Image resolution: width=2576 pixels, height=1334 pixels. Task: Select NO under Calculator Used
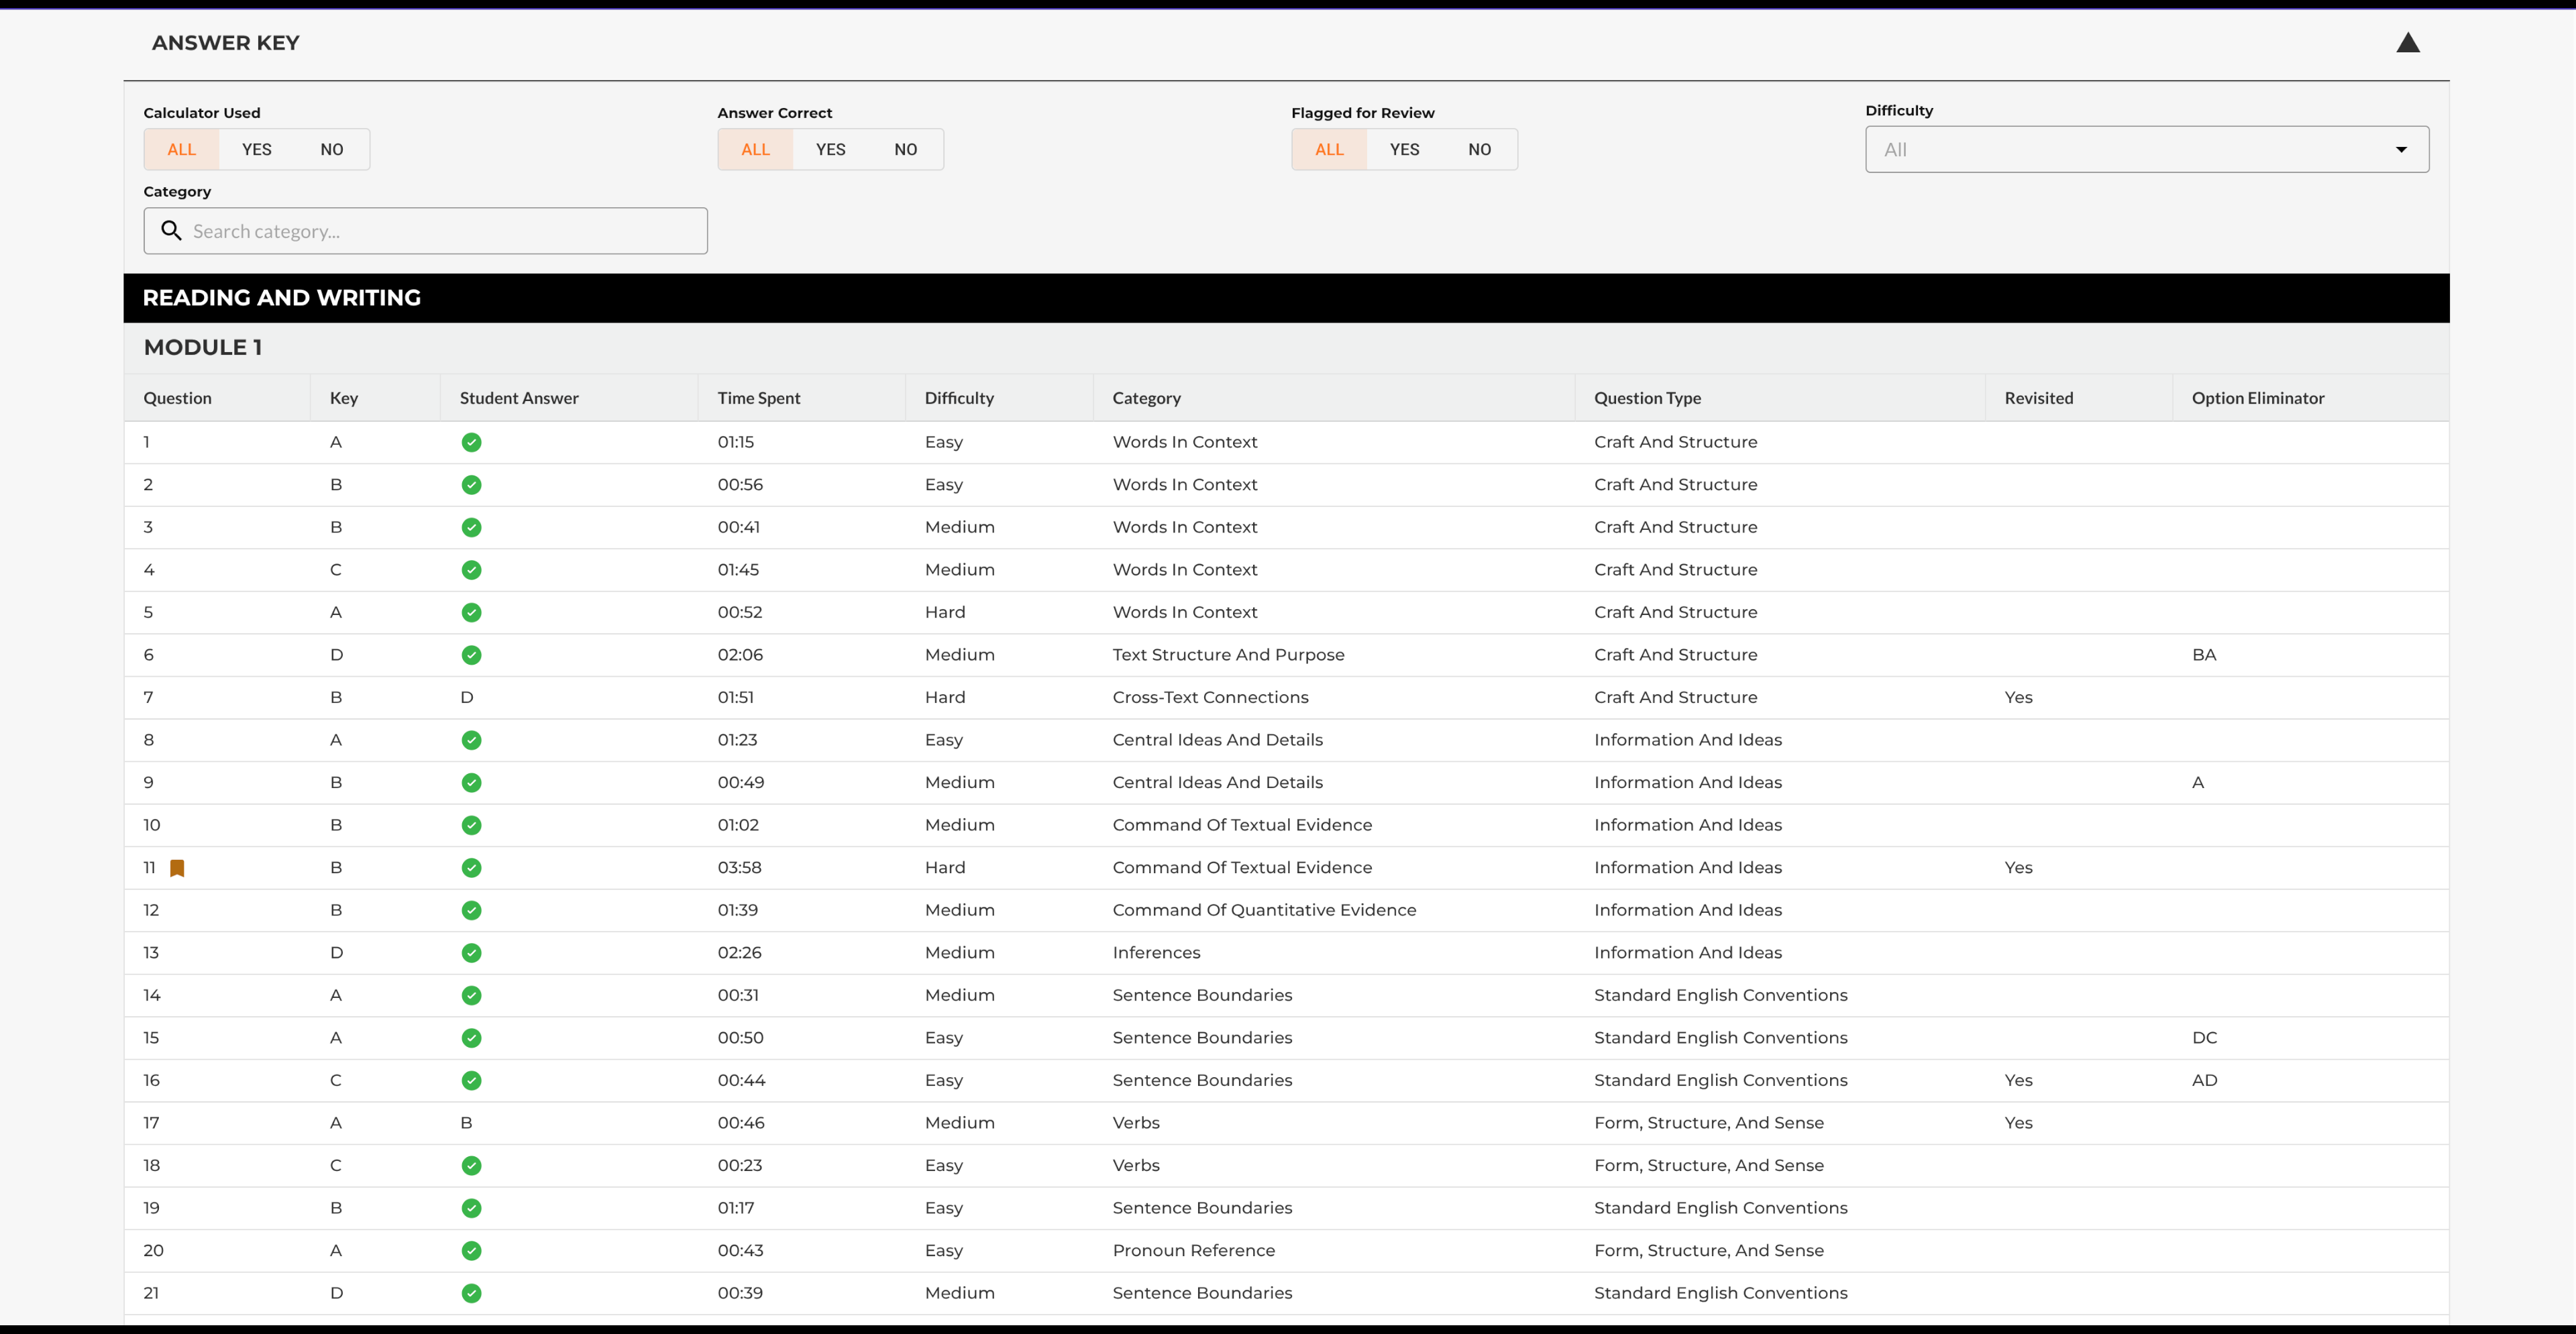pyautogui.click(x=331, y=149)
